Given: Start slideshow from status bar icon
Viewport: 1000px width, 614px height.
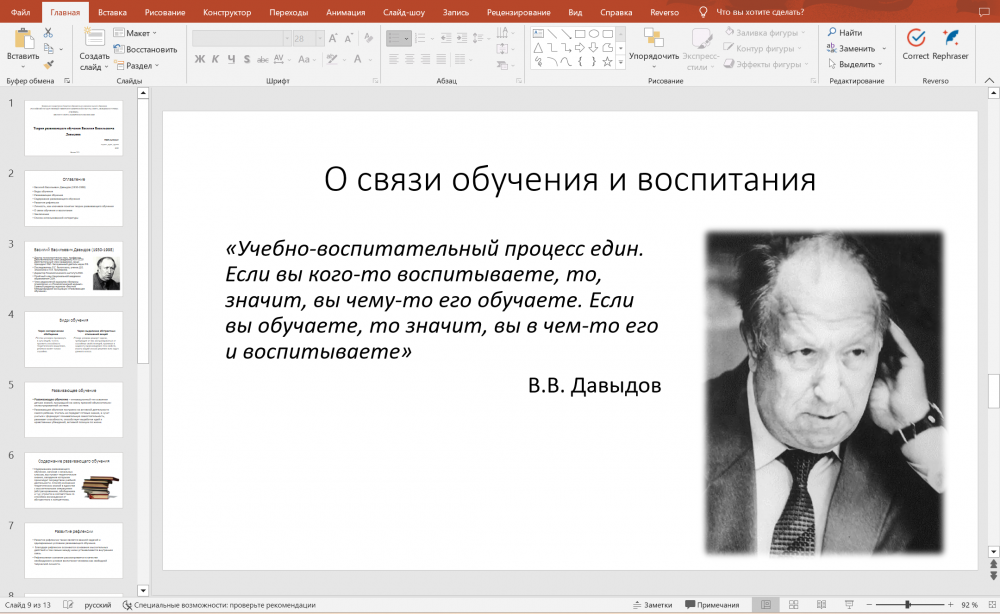Looking at the screenshot, I should 846,605.
